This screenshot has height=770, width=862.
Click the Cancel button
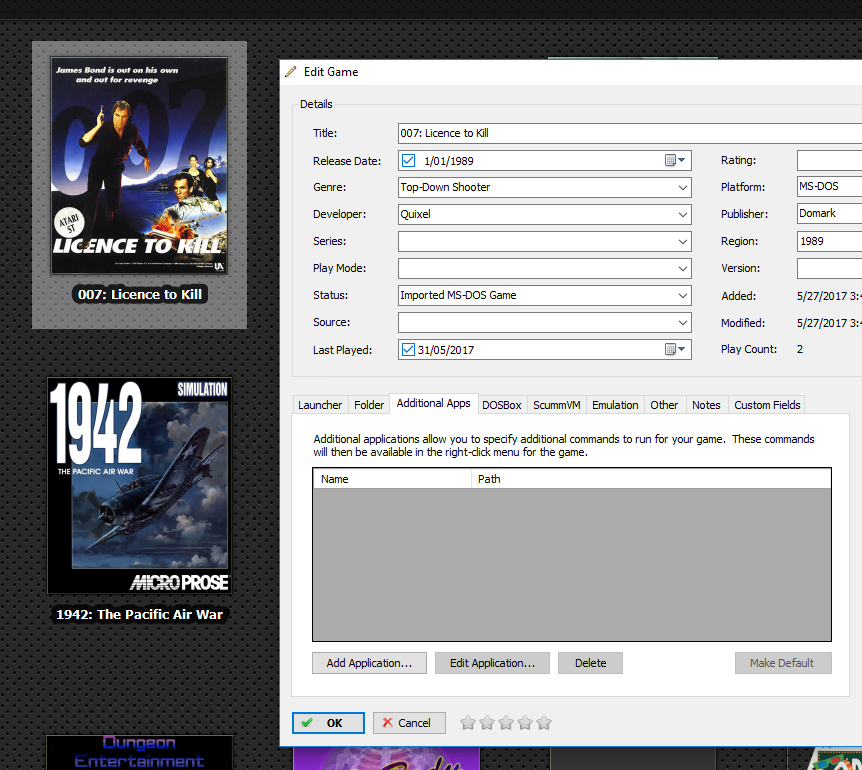pyautogui.click(x=409, y=723)
